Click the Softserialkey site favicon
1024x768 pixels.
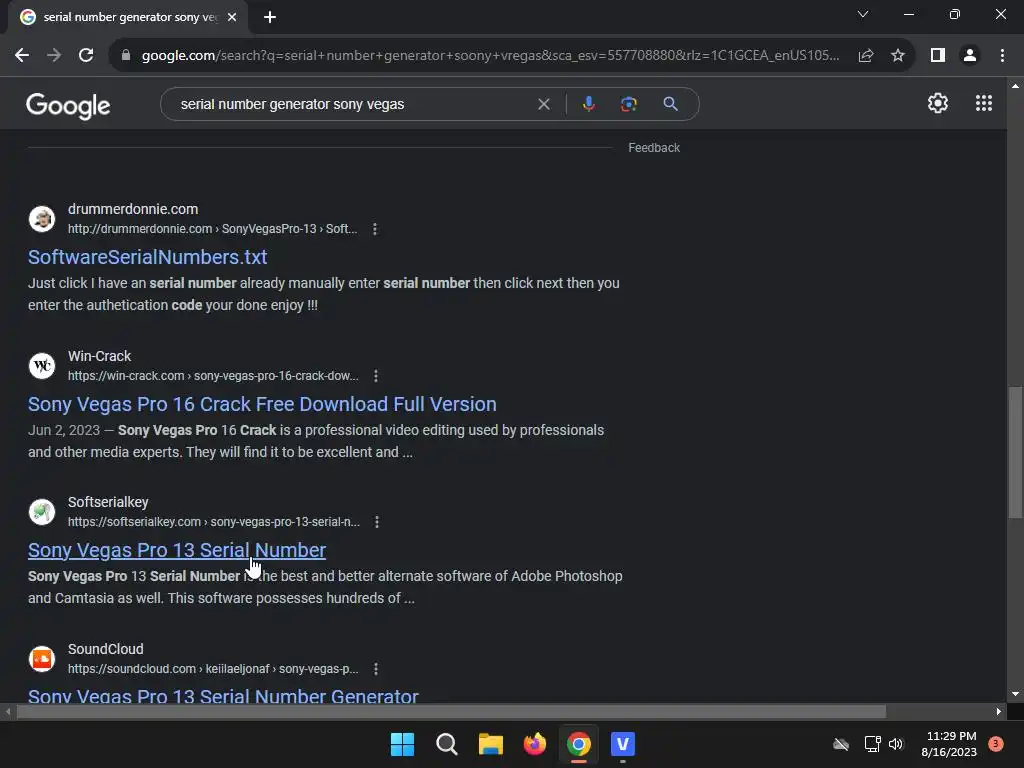coord(42,512)
